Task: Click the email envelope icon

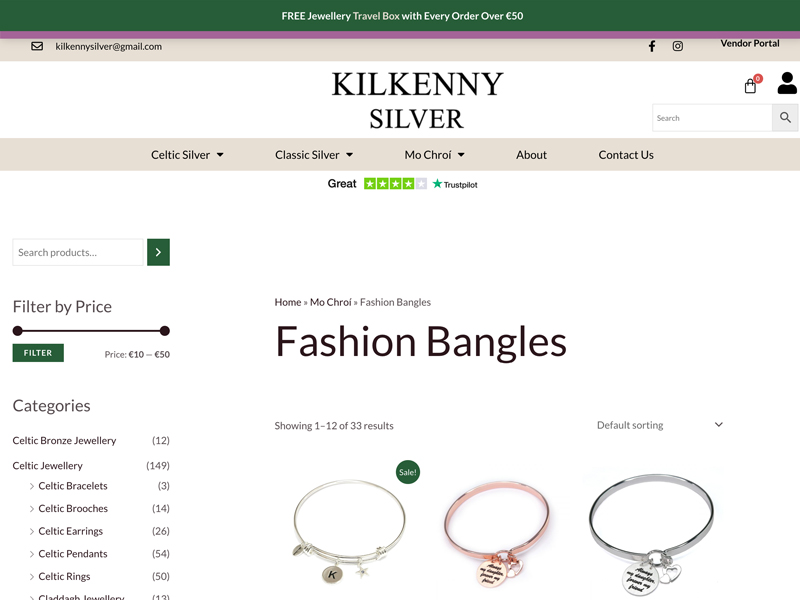Action: point(37,46)
